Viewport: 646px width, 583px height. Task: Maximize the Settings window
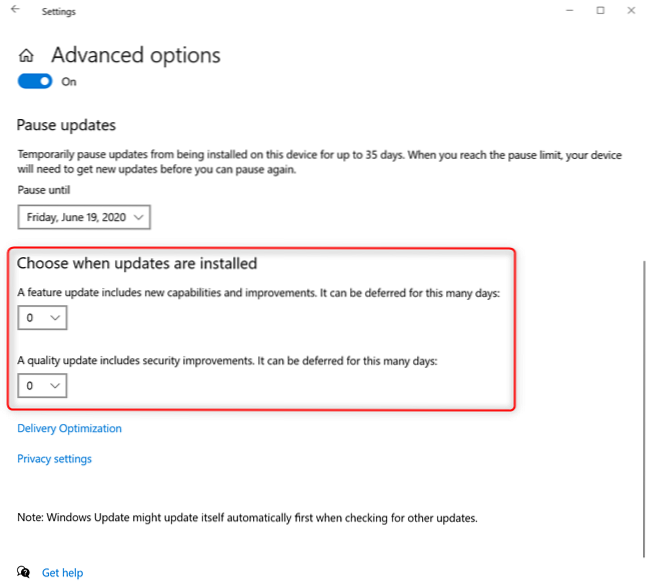pyautogui.click(x=600, y=10)
